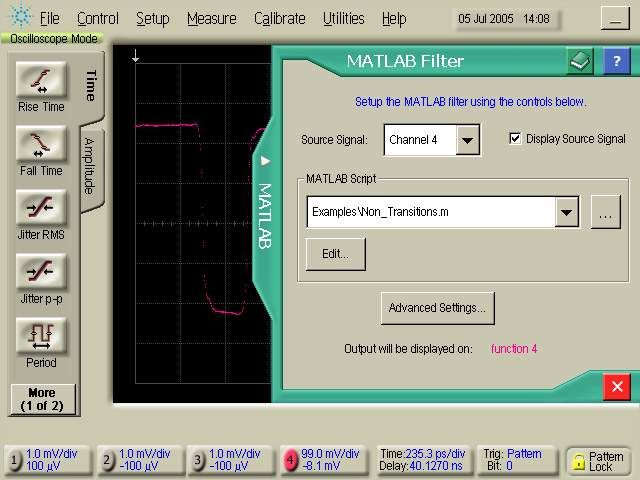This screenshot has width=640, height=480.
Task: Click the Edit... script button
Action: pos(335,254)
